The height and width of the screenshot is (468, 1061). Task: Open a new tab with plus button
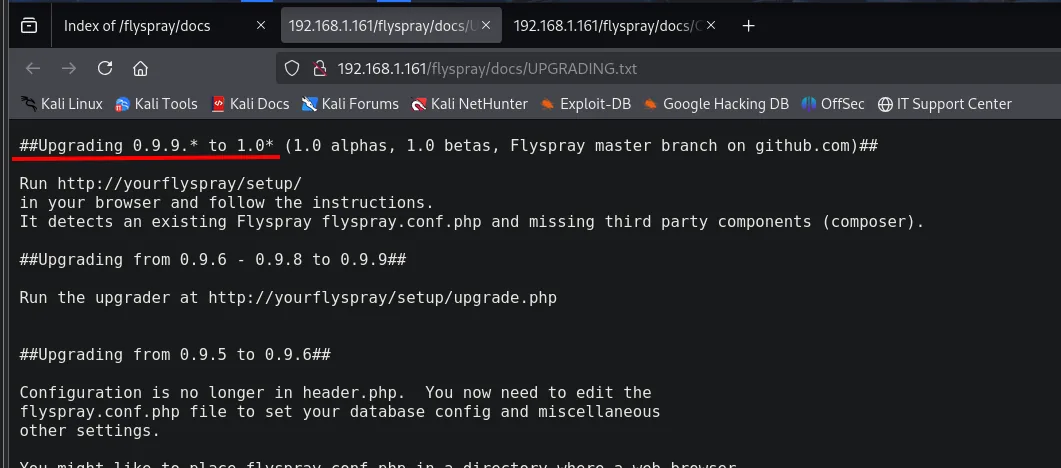point(748,26)
